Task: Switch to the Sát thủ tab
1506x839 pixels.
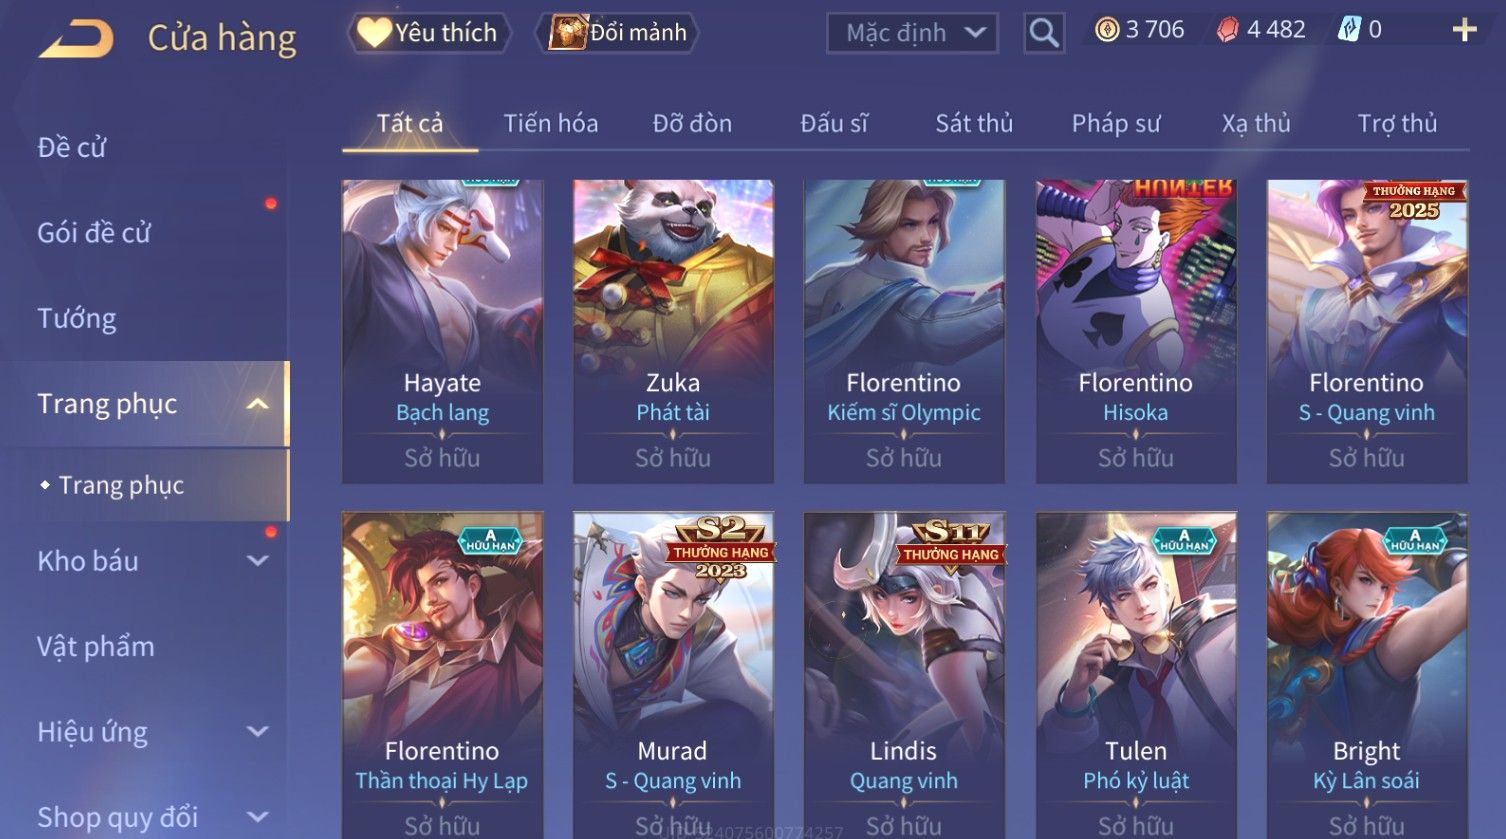Action: coord(974,124)
